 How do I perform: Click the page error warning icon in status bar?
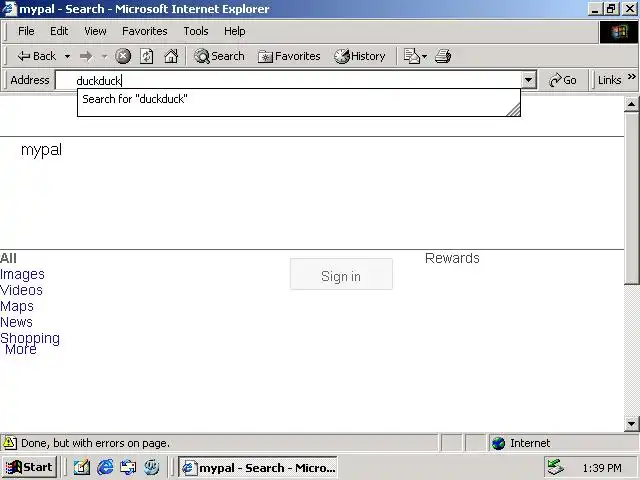10,443
